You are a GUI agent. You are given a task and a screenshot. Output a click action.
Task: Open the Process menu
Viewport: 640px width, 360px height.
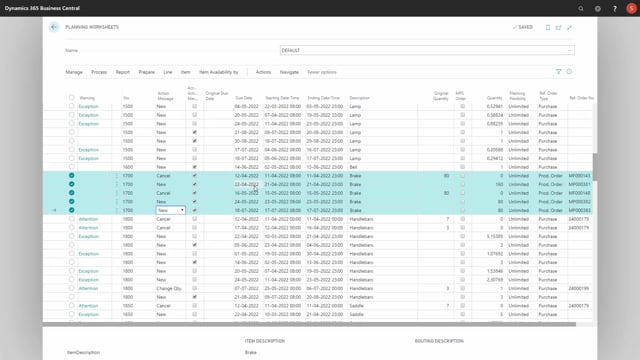click(99, 72)
